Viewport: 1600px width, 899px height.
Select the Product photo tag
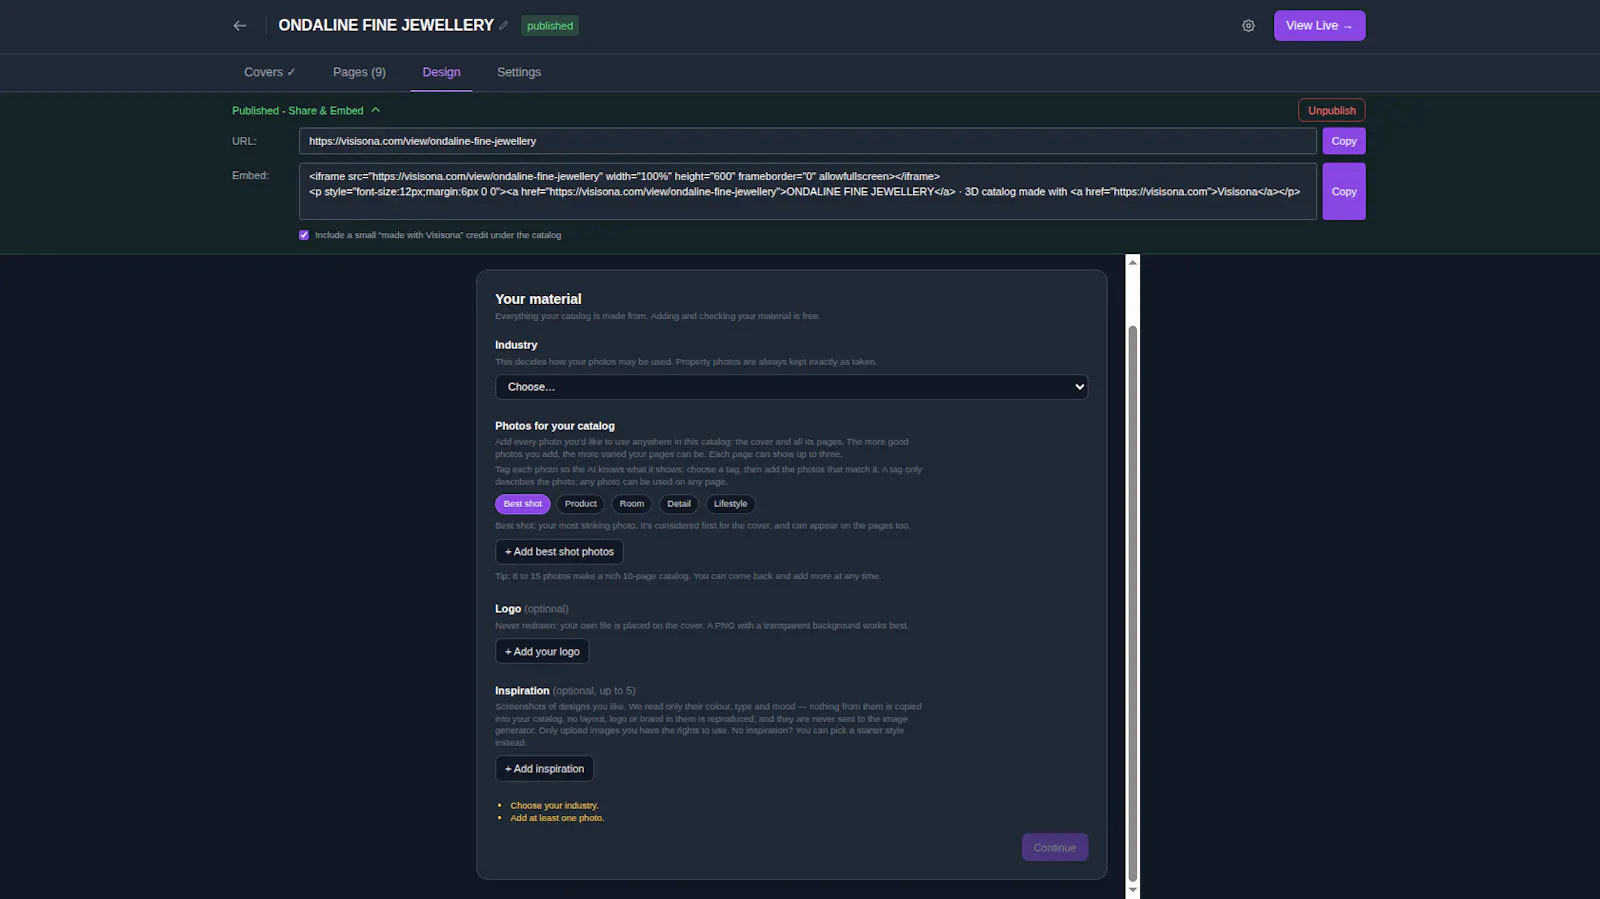(x=580, y=504)
